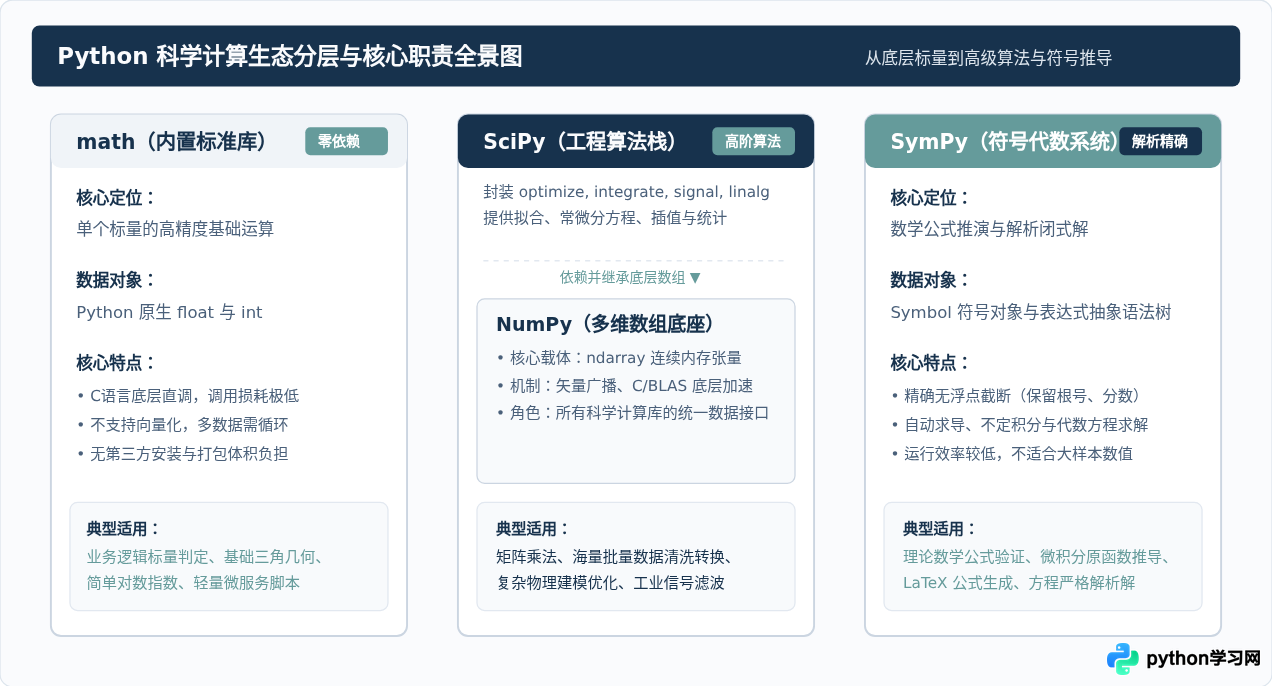
Task: Click the '解析精确' badge
Action: [x=1160, y=141]
